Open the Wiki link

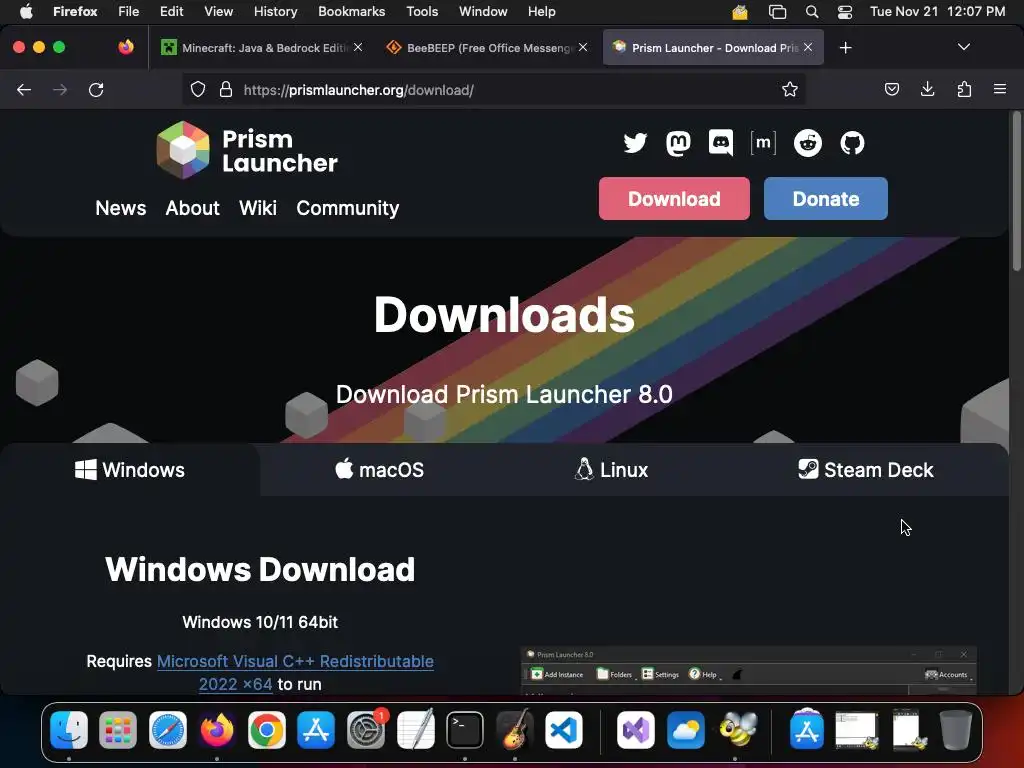tap(258, 208)
